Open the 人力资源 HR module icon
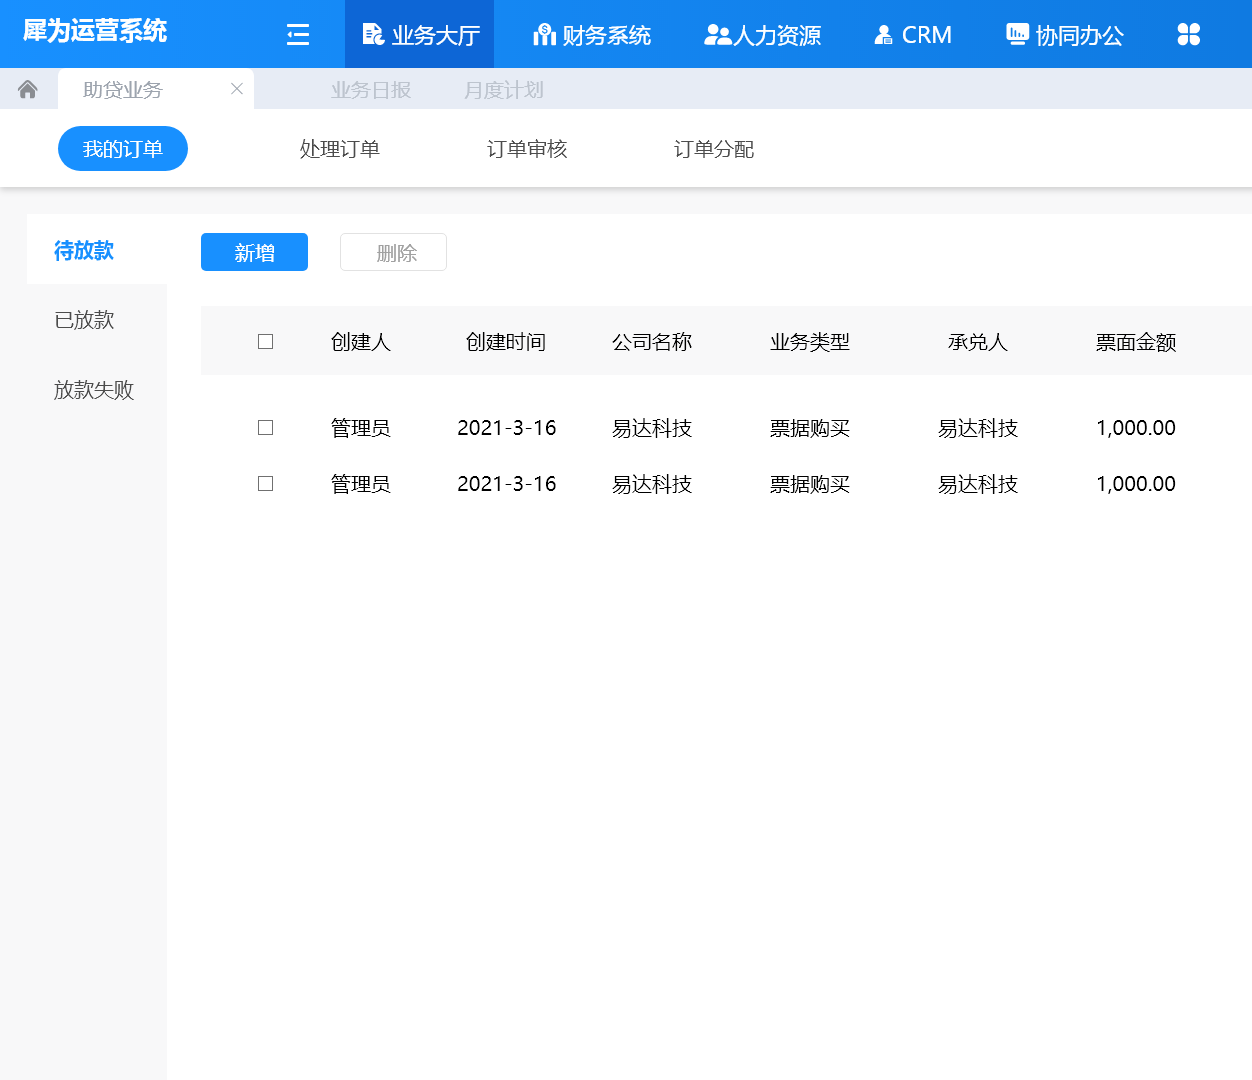1252x1080 pixels. (x=714, y=33)
